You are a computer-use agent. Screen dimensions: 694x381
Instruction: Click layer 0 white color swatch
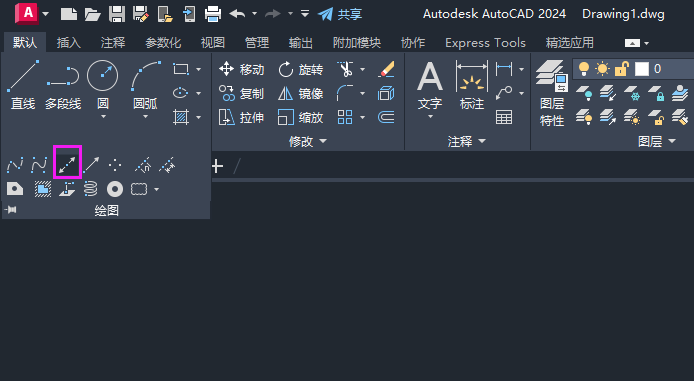(642, 69)
